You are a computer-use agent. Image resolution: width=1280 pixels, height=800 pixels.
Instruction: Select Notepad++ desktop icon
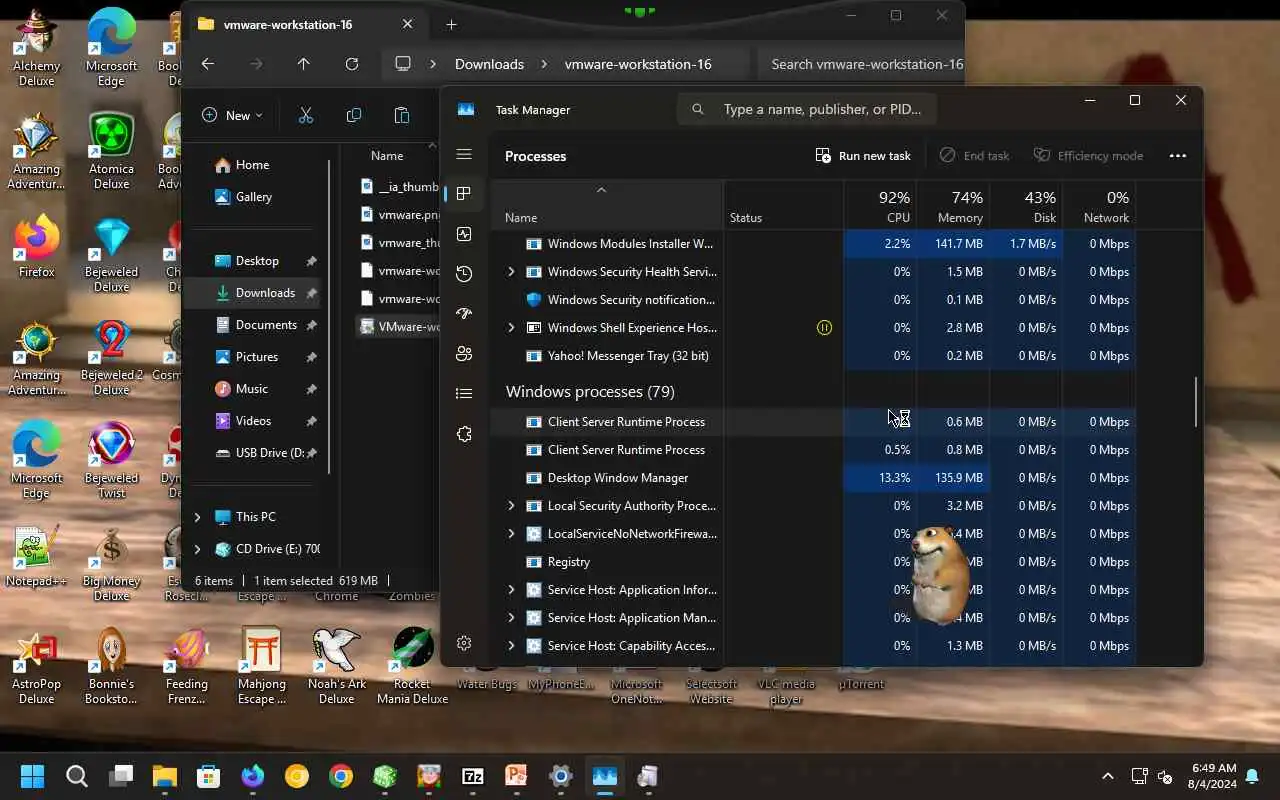pyautogui.click(x=37, y=556)
